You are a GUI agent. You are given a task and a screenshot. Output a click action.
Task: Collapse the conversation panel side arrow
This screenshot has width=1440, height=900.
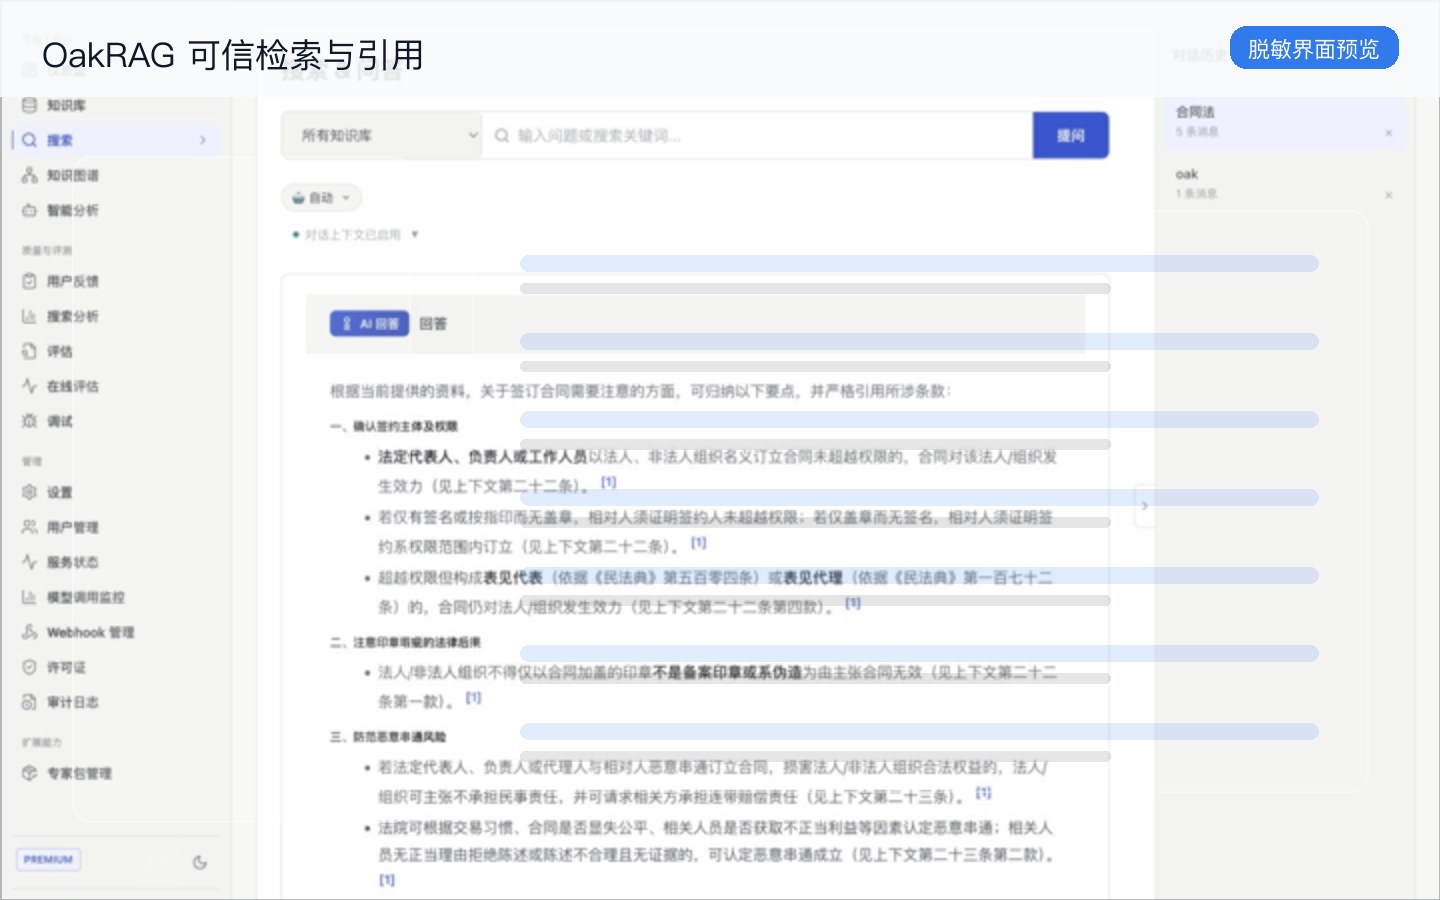tap(1144, 506)
